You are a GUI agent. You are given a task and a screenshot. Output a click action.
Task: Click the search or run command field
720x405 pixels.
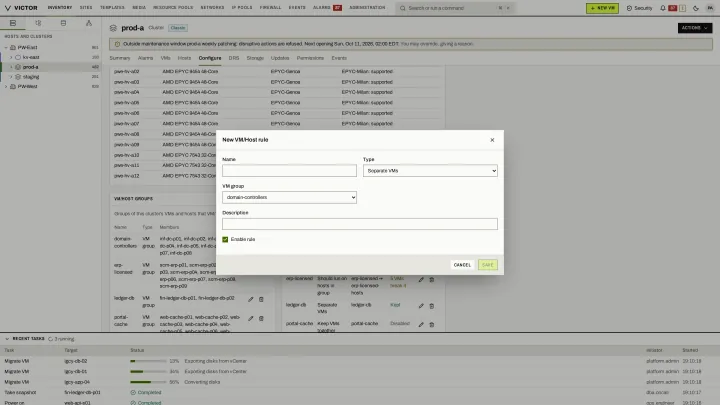tap(455, 8)
